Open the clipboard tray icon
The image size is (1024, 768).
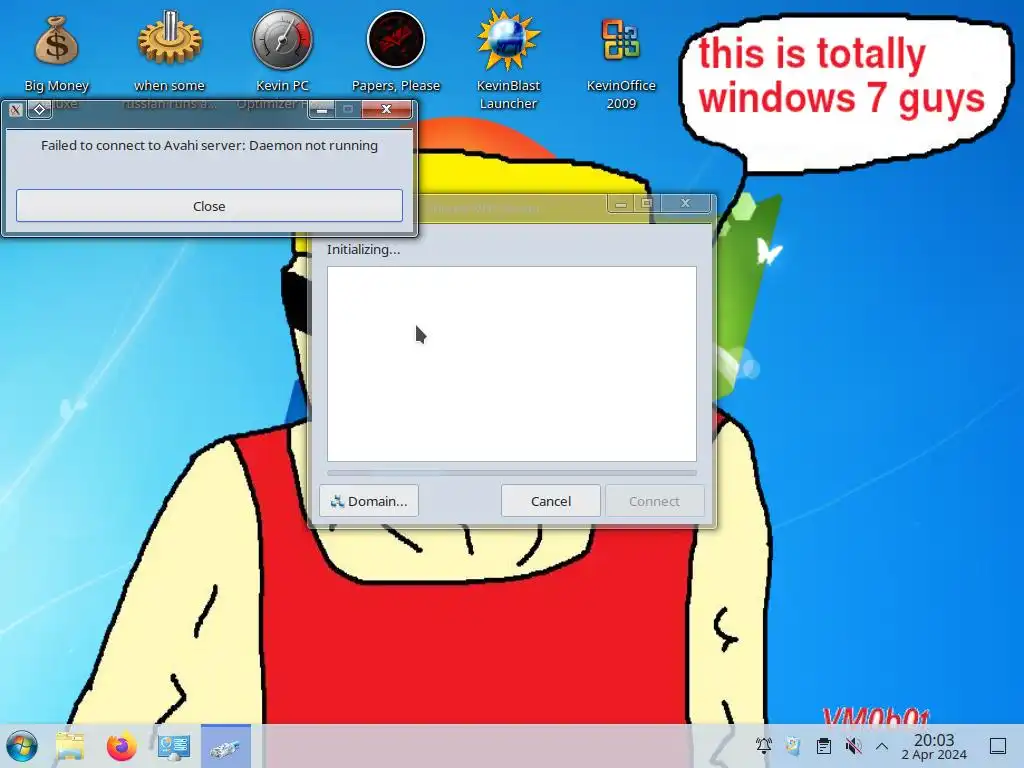coord(824,746)
